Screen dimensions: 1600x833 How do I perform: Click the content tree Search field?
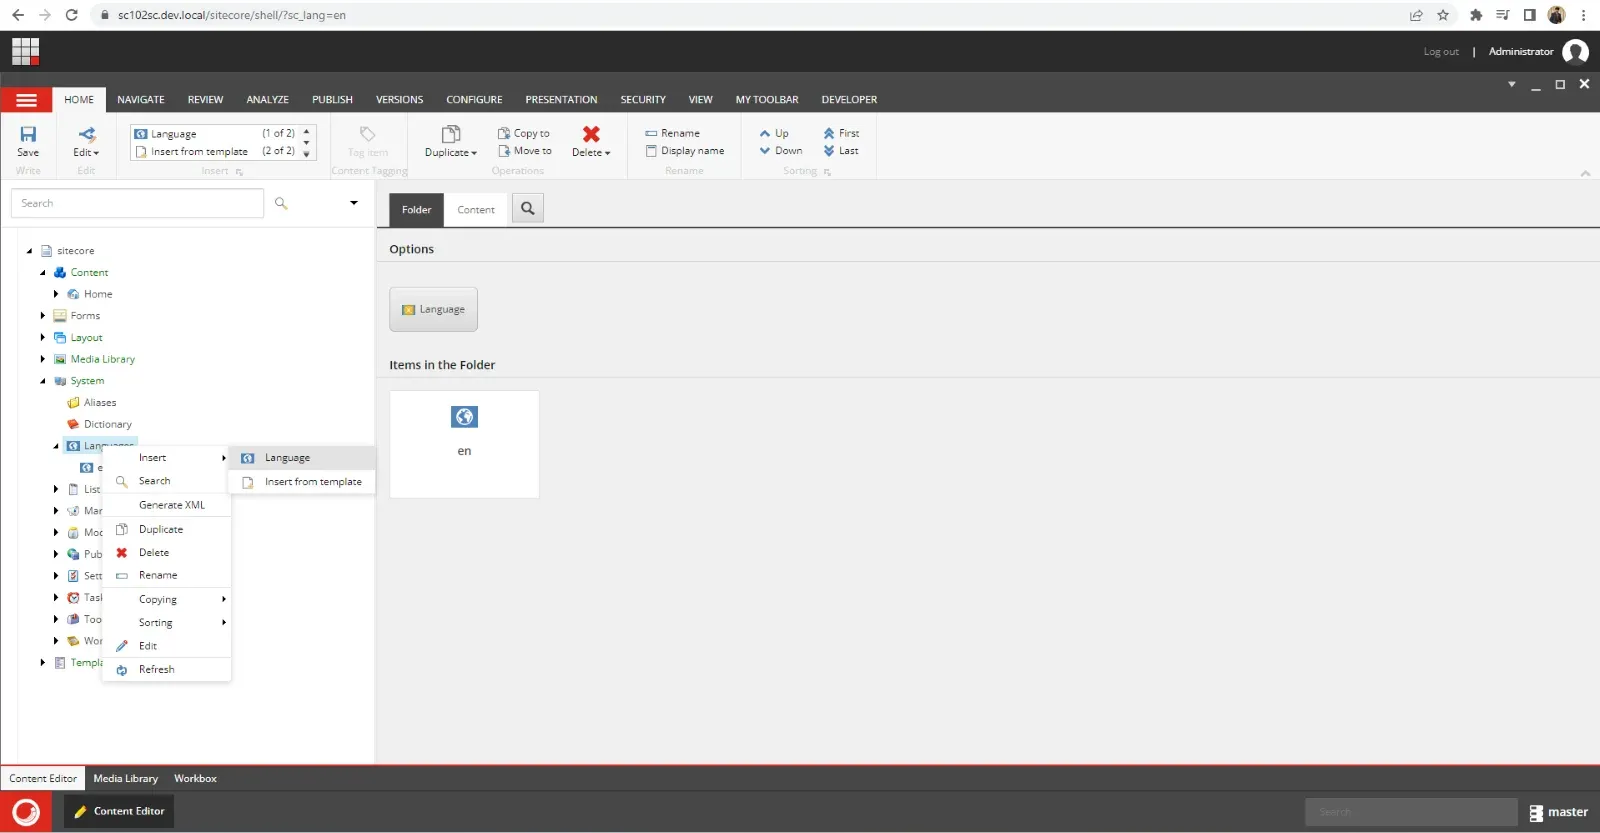137,203
